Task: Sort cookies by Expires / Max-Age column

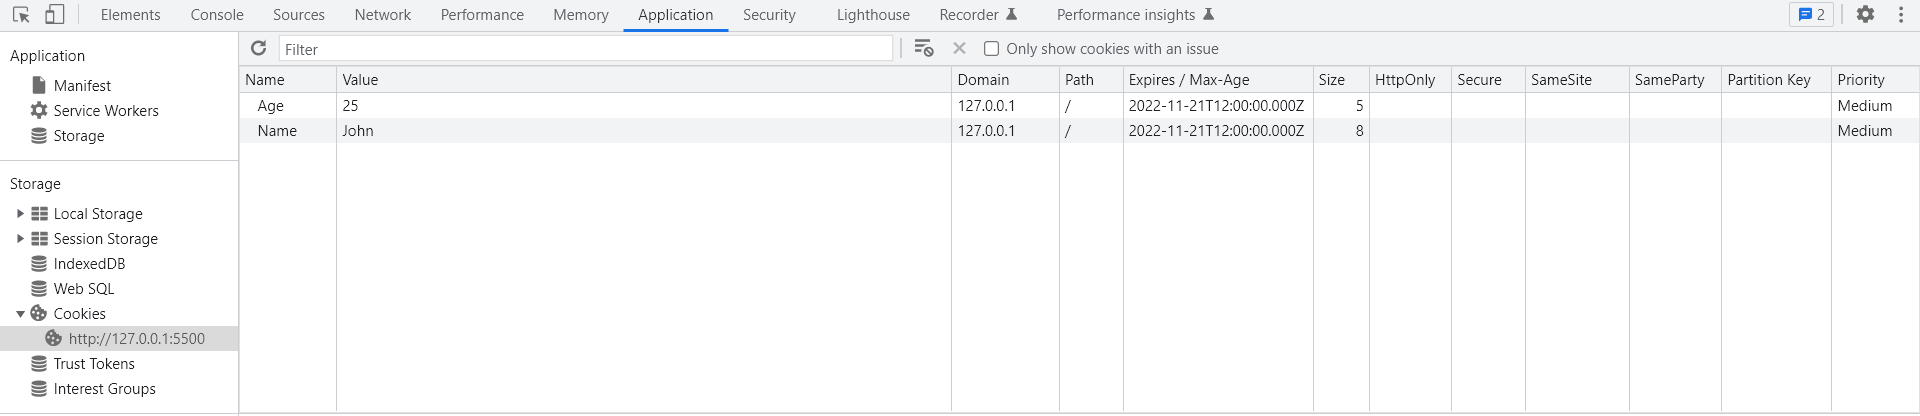Action: tap(1189, 80)
